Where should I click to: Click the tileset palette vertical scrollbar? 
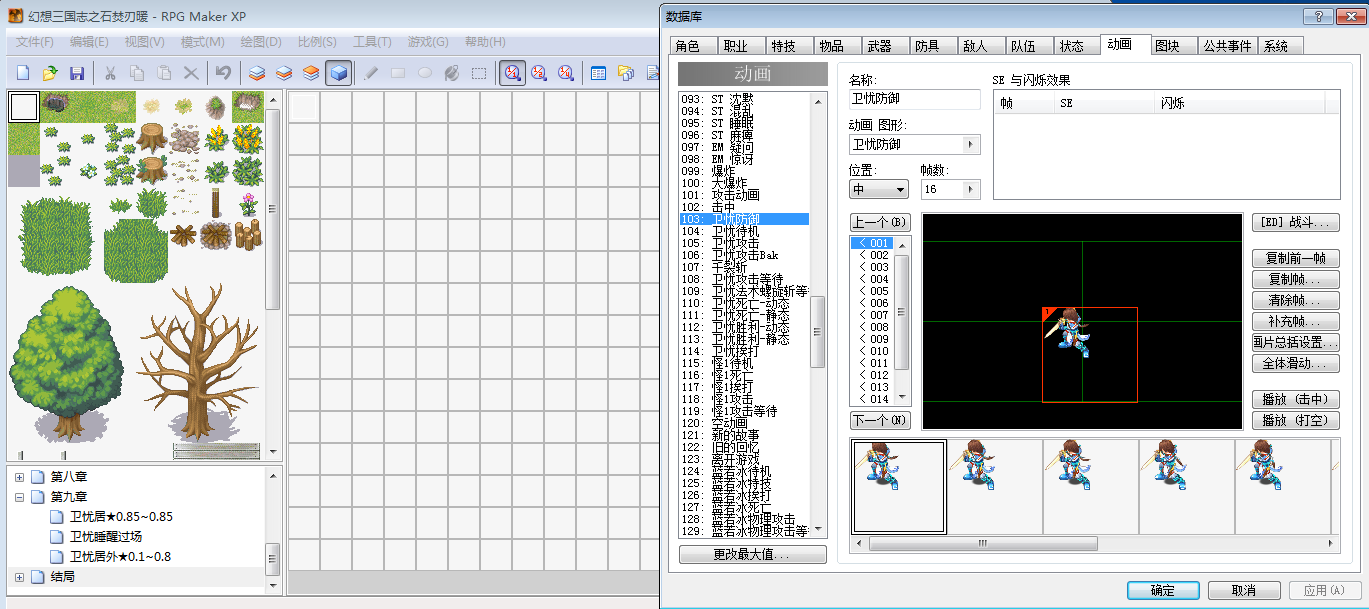pyautogui.click(x=273, y=277)
